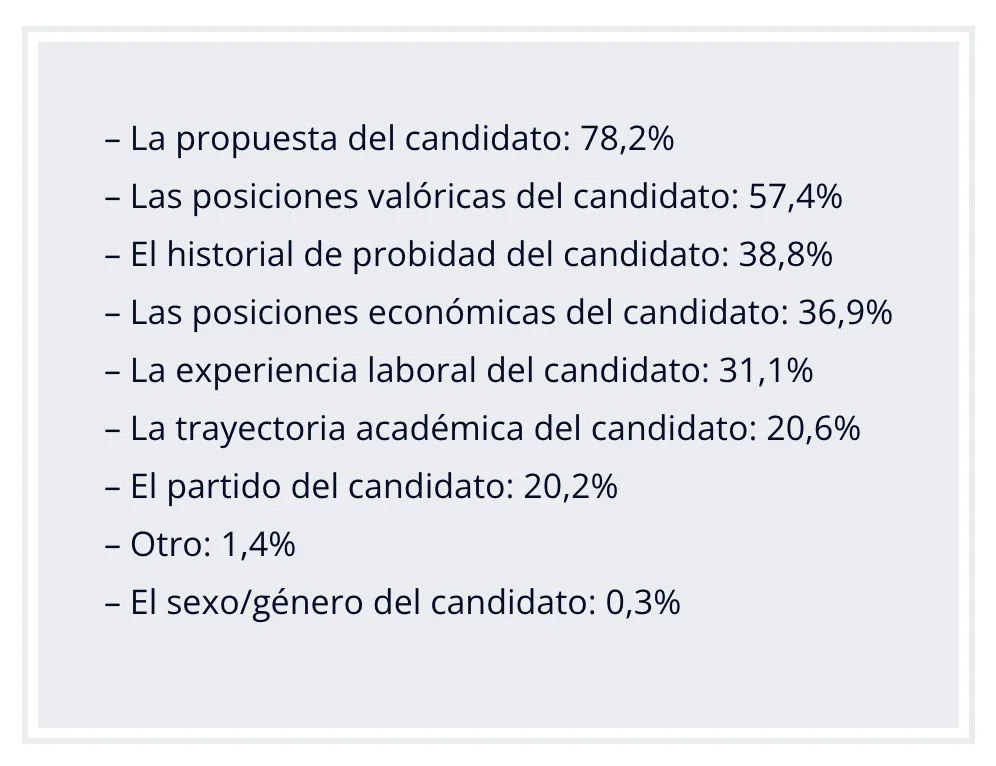Click the 20,6% value
This screenshot has width=996, height=766.
pos(814,429)
